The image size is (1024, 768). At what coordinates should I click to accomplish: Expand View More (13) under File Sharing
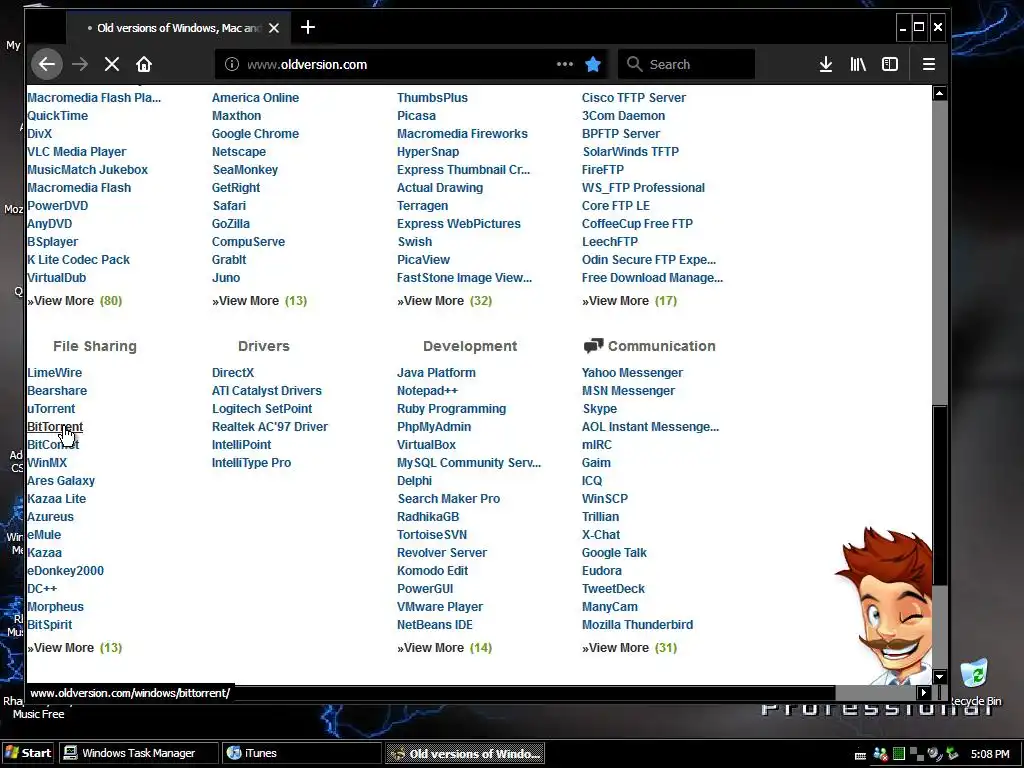coord(74,647)
